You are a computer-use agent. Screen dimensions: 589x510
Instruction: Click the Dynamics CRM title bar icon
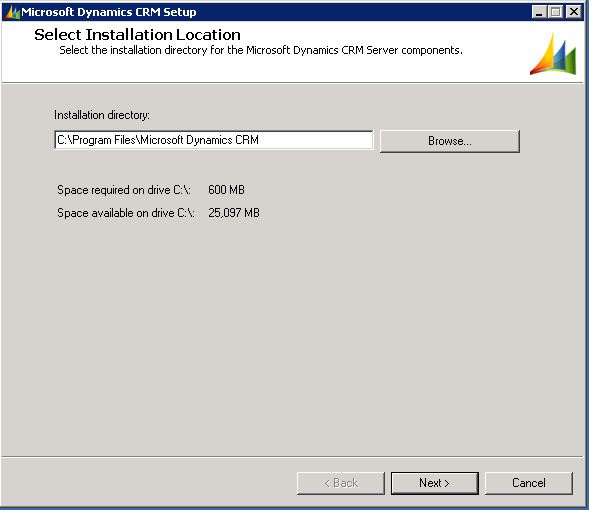[12, 12]
